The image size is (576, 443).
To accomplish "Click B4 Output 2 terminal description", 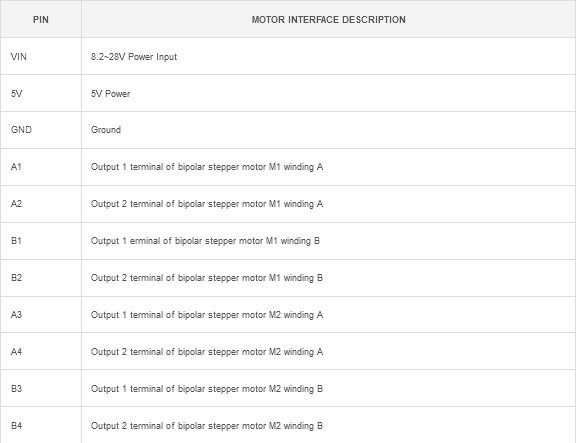I will click(207, 426).
